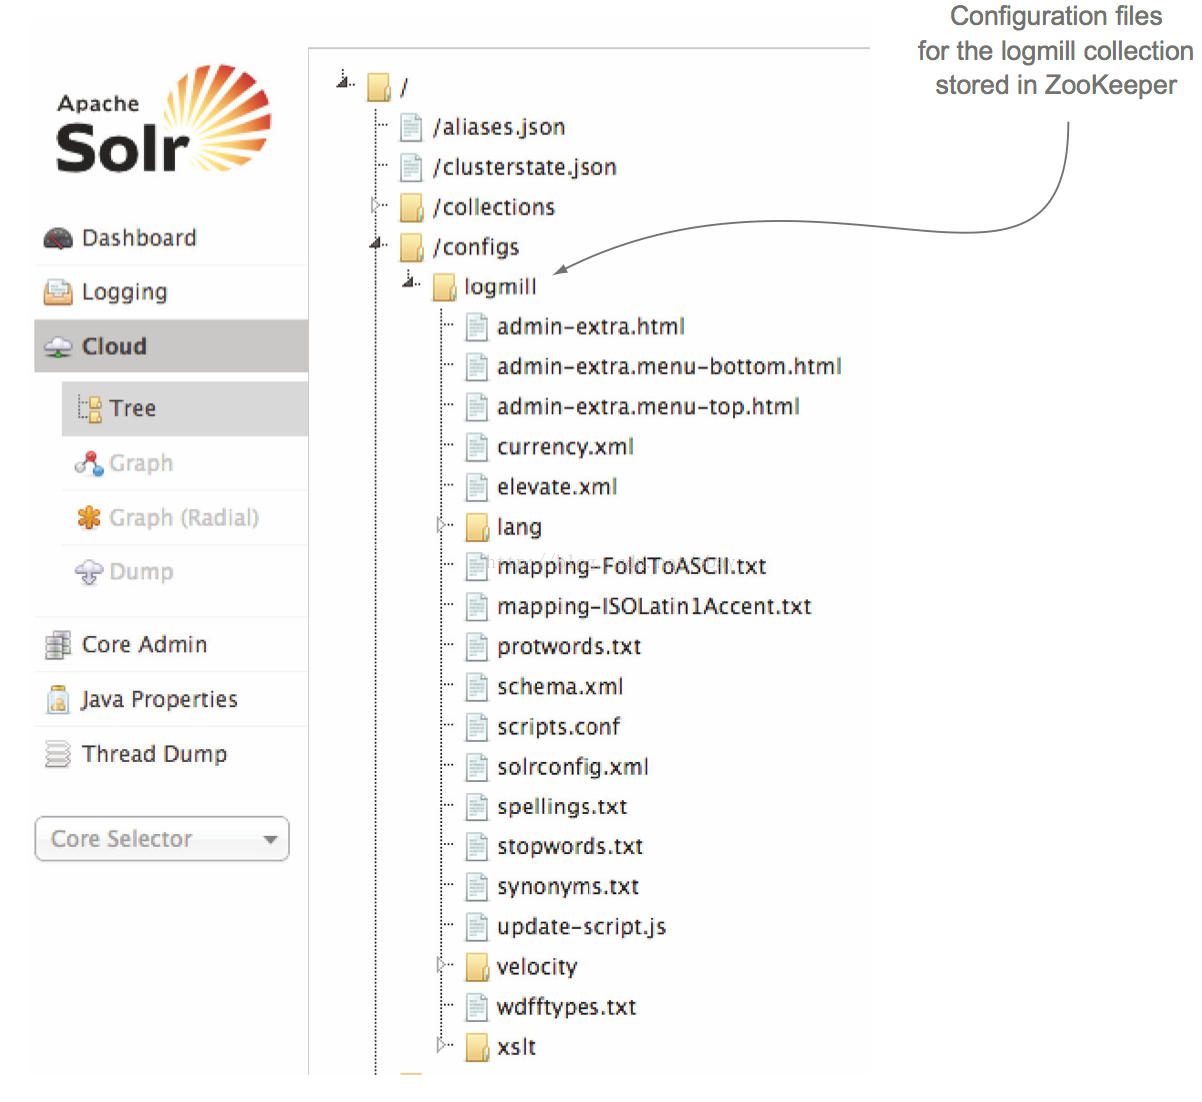
Task: Select the Cloud menu item
Action: pos(171,346)
